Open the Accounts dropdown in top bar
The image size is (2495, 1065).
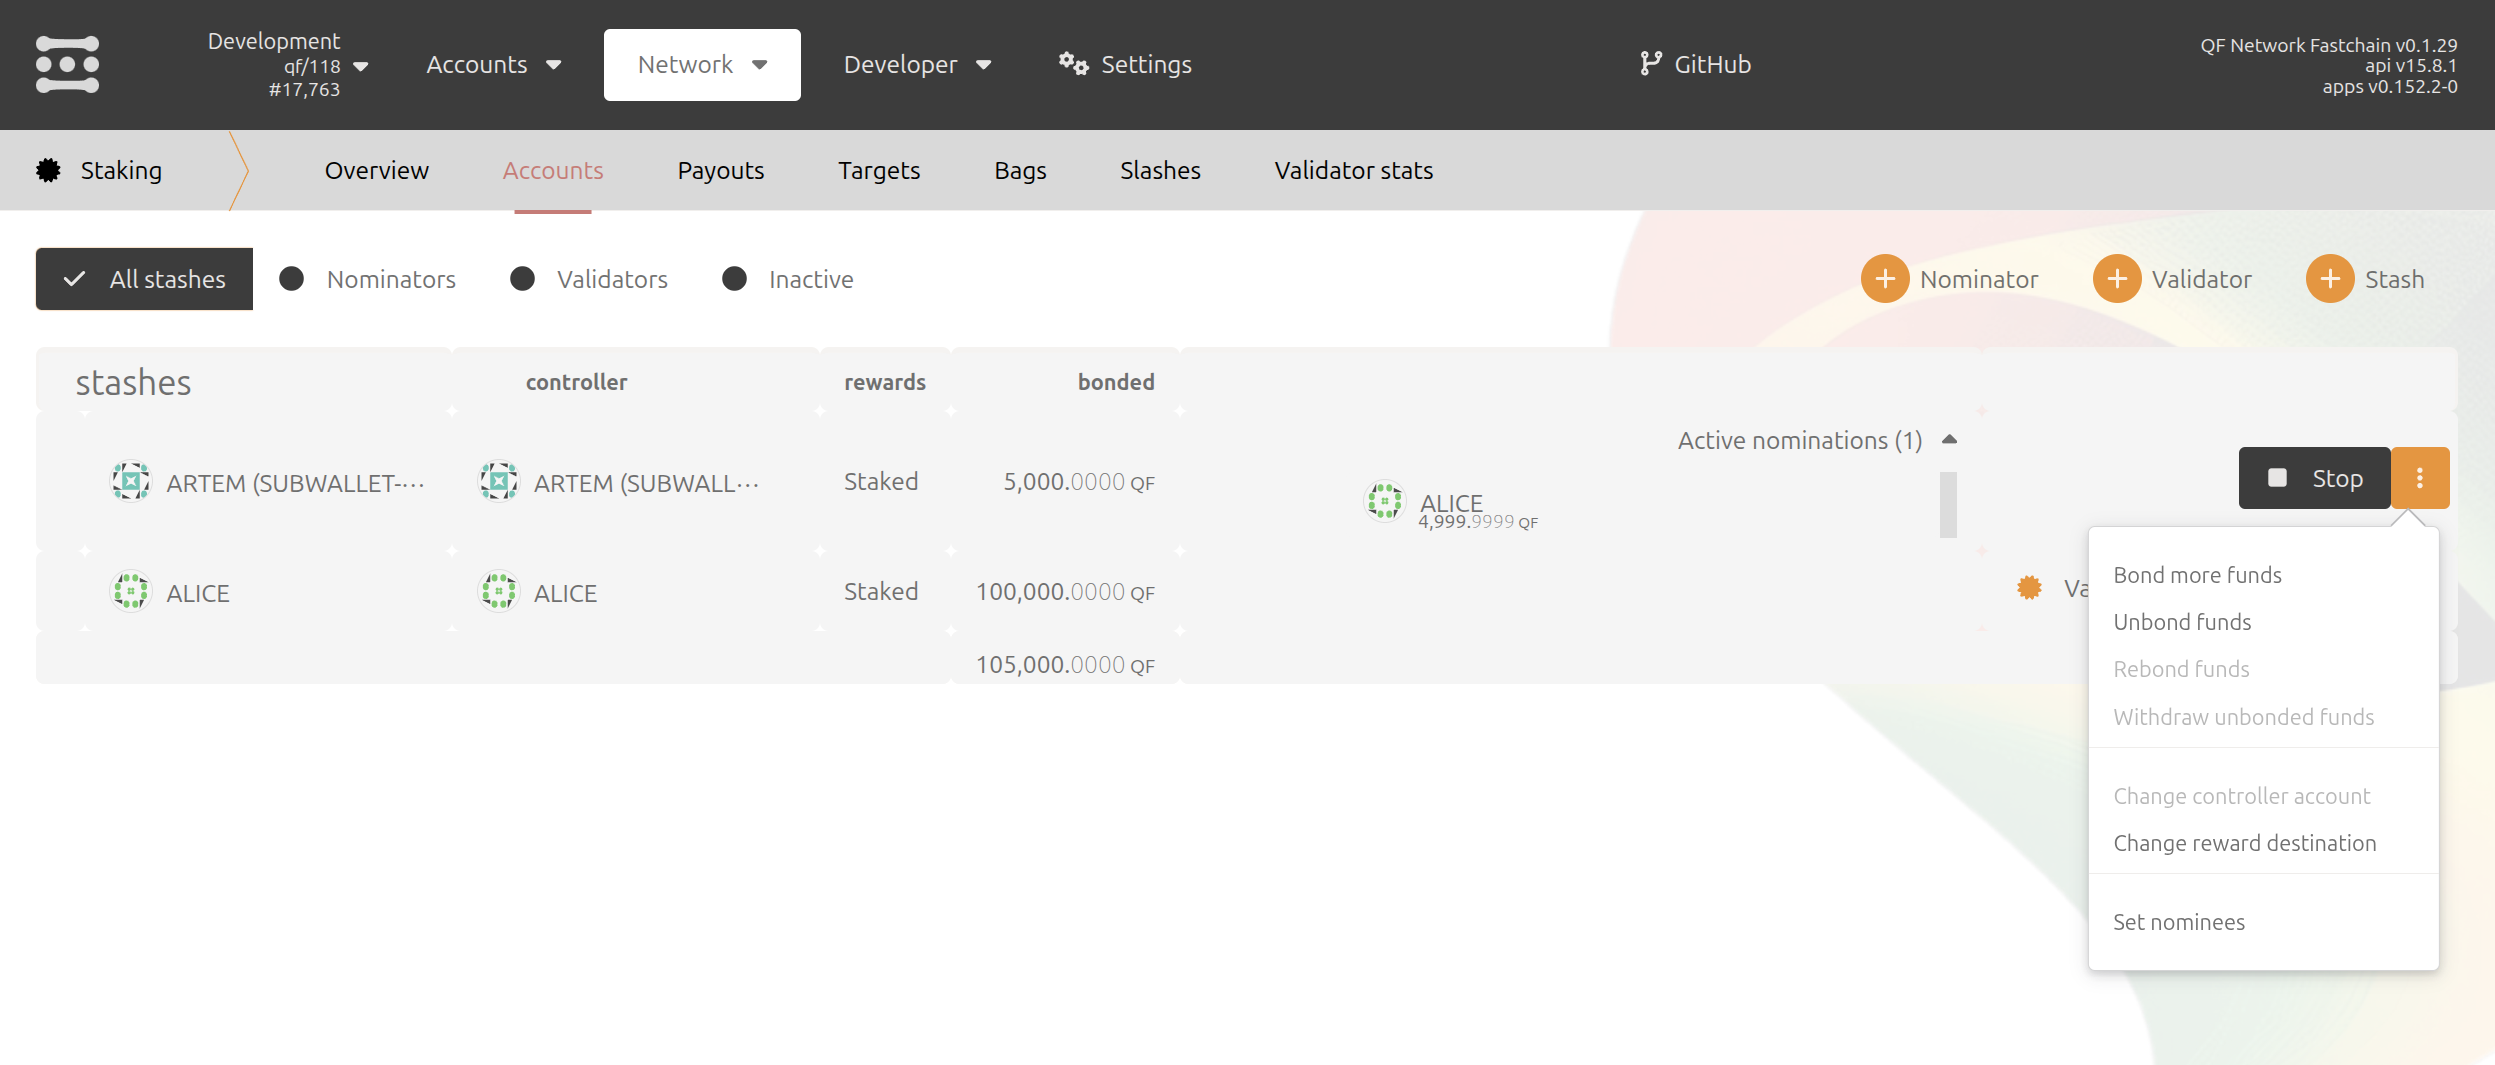[x=493, y=65]
